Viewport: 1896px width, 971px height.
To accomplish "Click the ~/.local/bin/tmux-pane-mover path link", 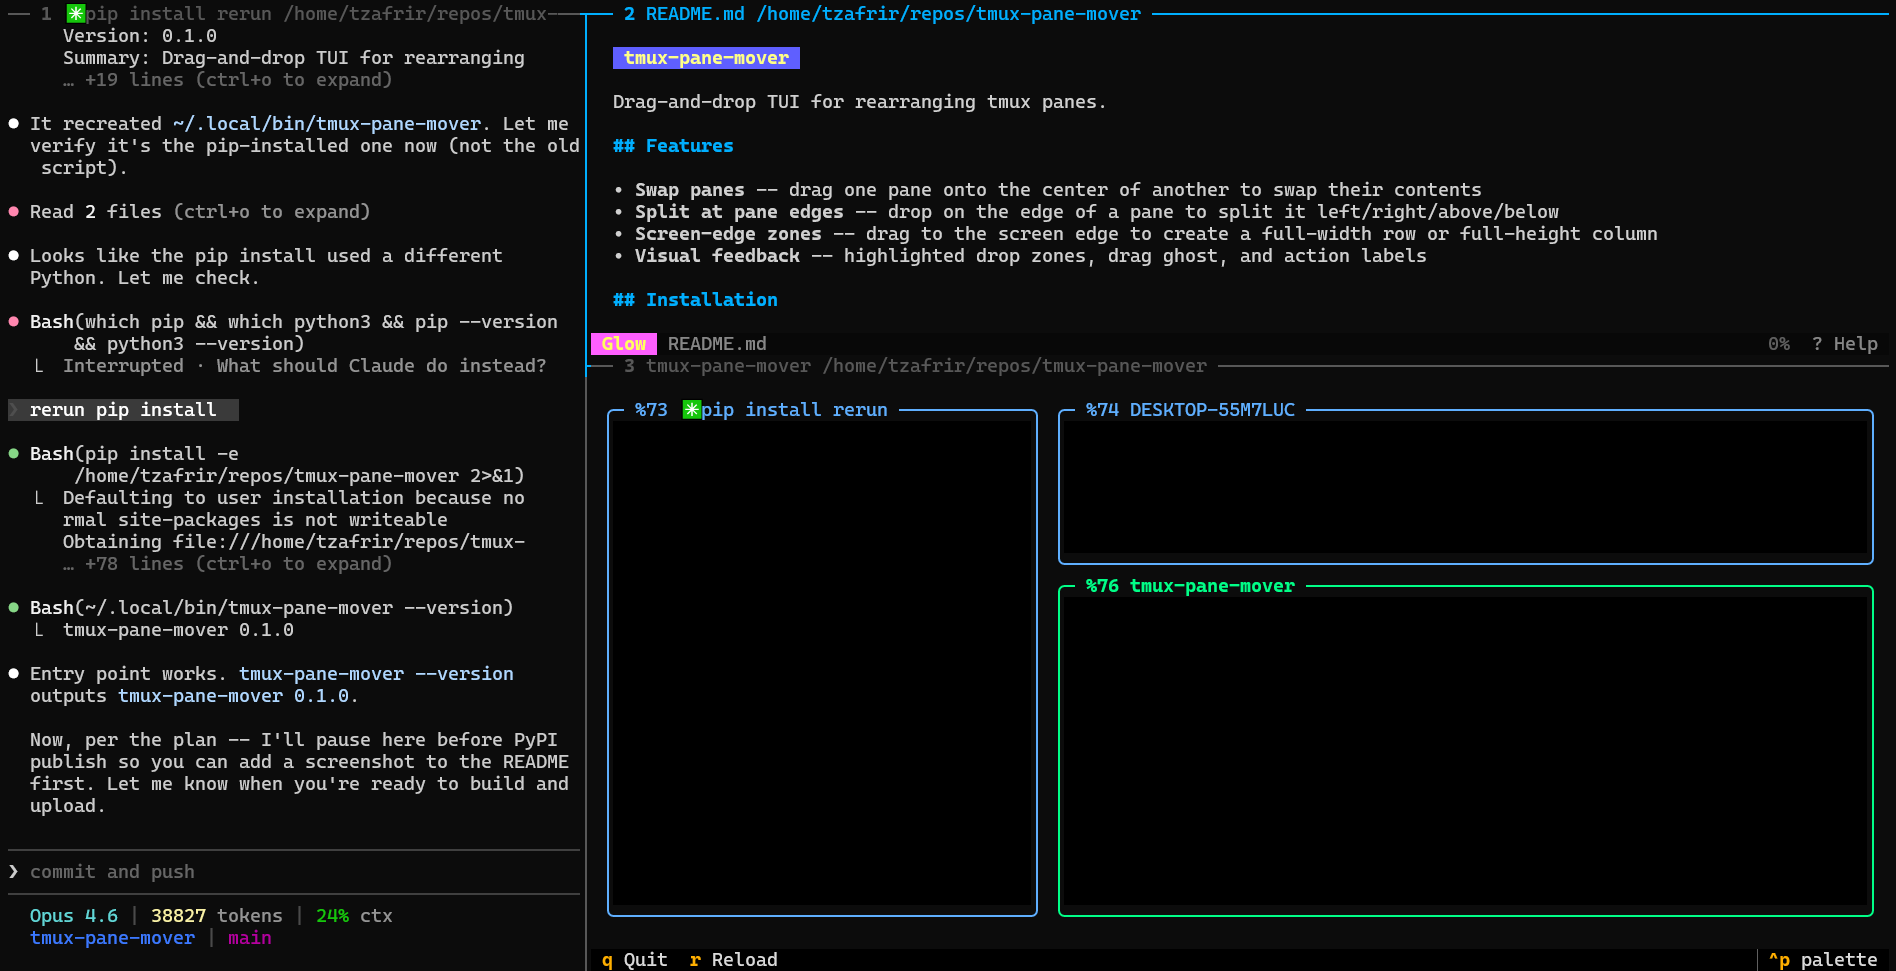I will click(x=327, y=124).
